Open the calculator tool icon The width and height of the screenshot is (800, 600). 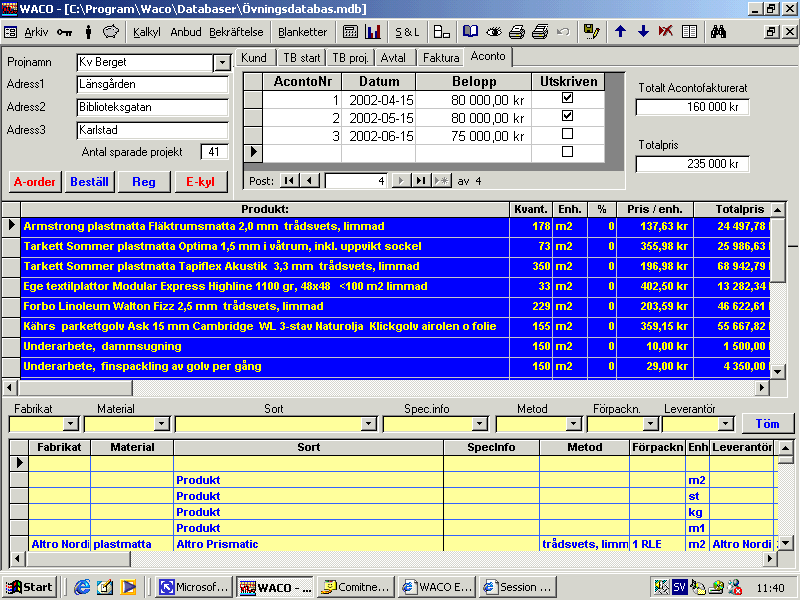[350, 32]
